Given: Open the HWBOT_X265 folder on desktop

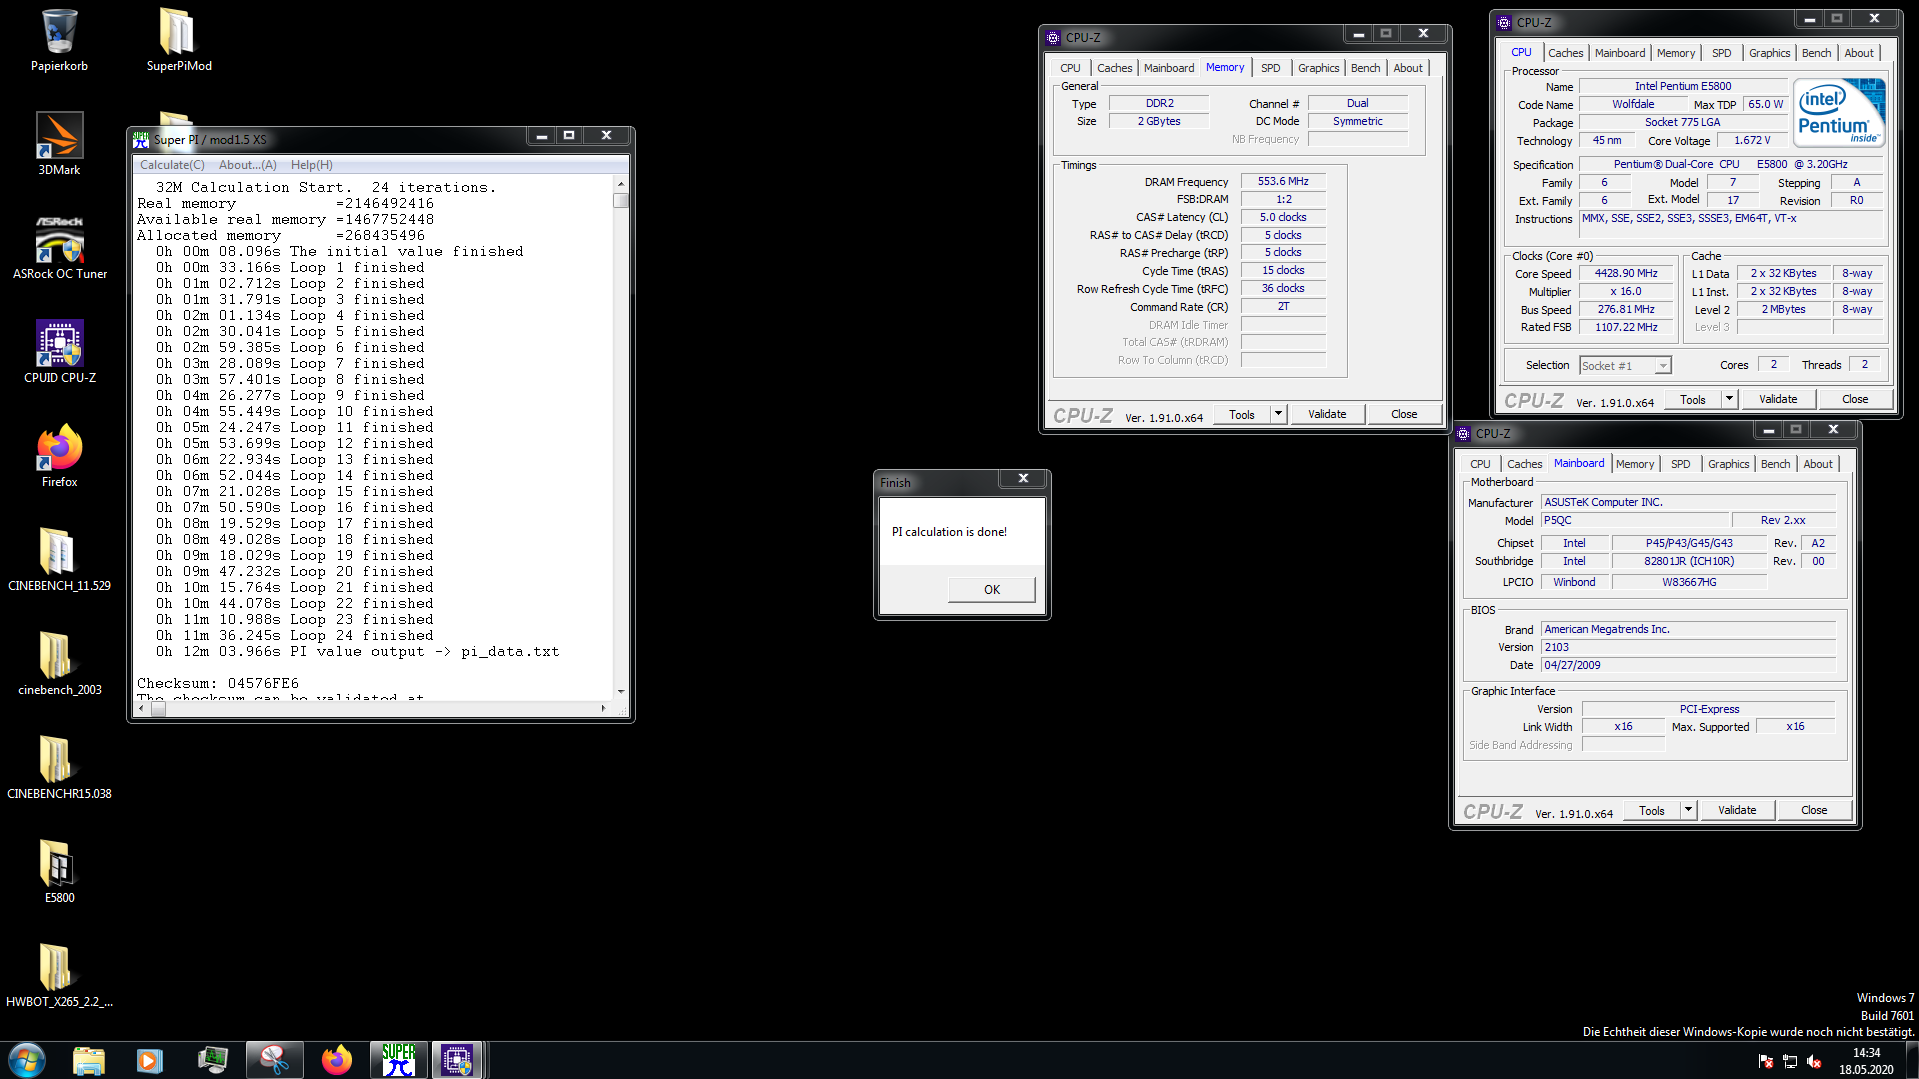Looking at the screenshot, I should pos(59,976).
